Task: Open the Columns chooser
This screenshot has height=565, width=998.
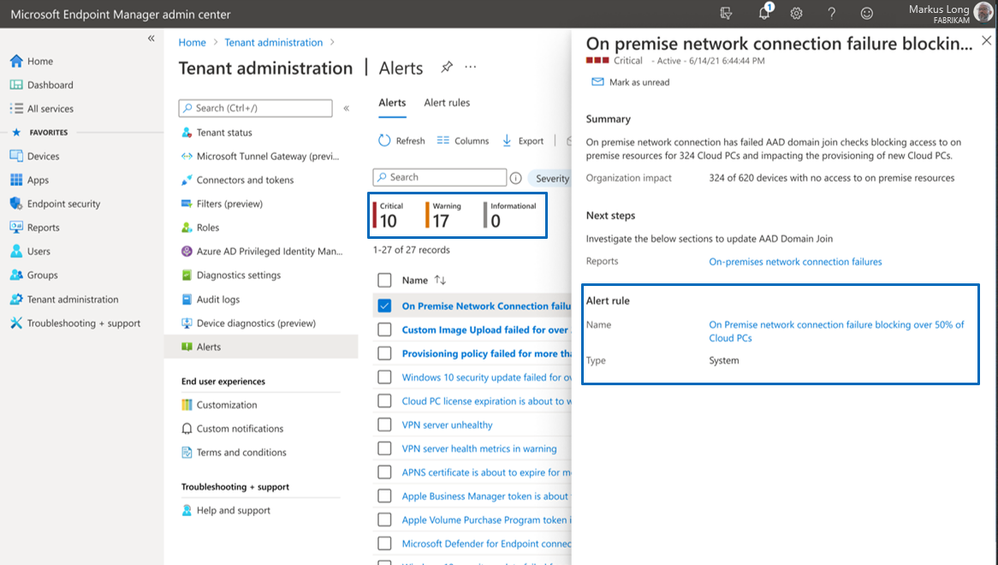Action: (463, 141)
